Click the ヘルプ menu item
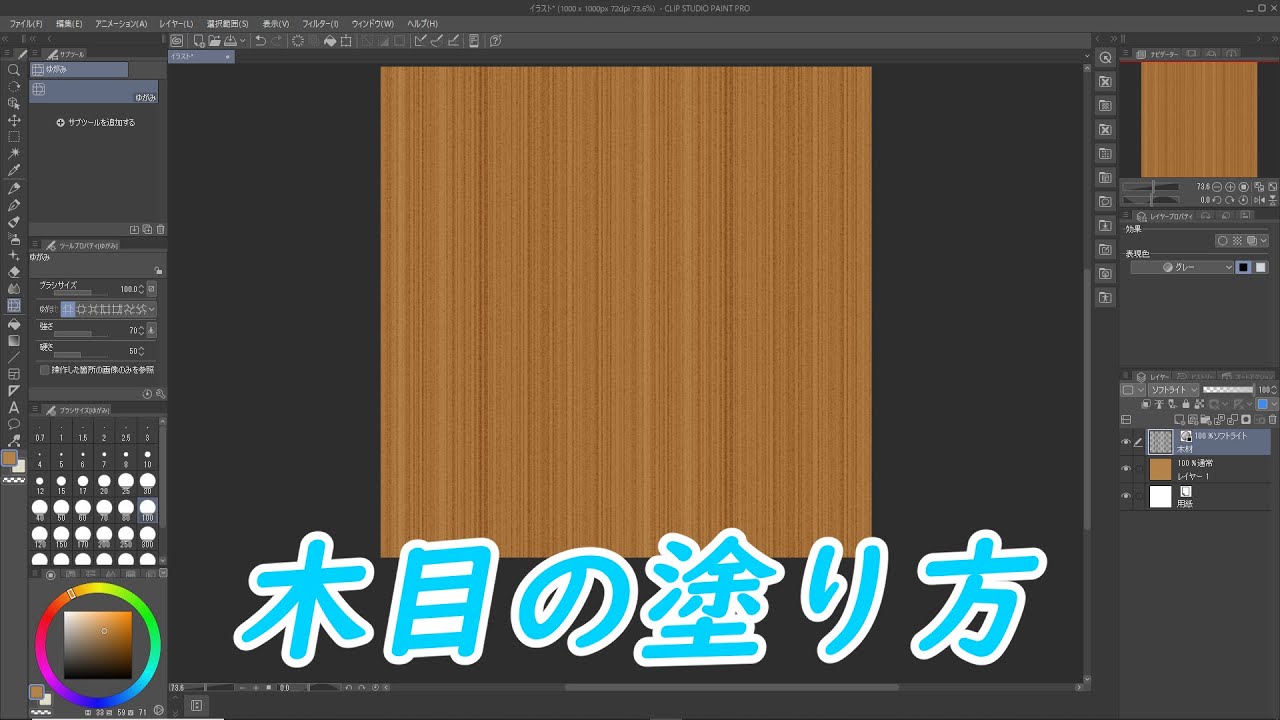1280x720 pixels. coord(420,23)
